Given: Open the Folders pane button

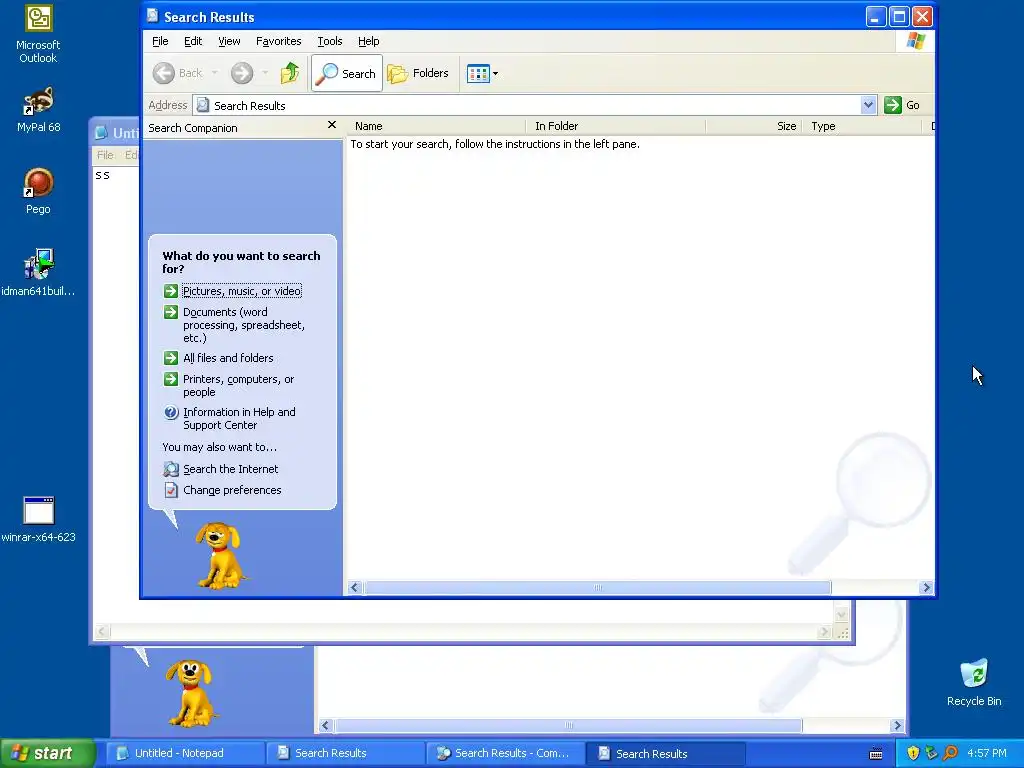Looking at the screenshot, I should click(x=418, y=73).
